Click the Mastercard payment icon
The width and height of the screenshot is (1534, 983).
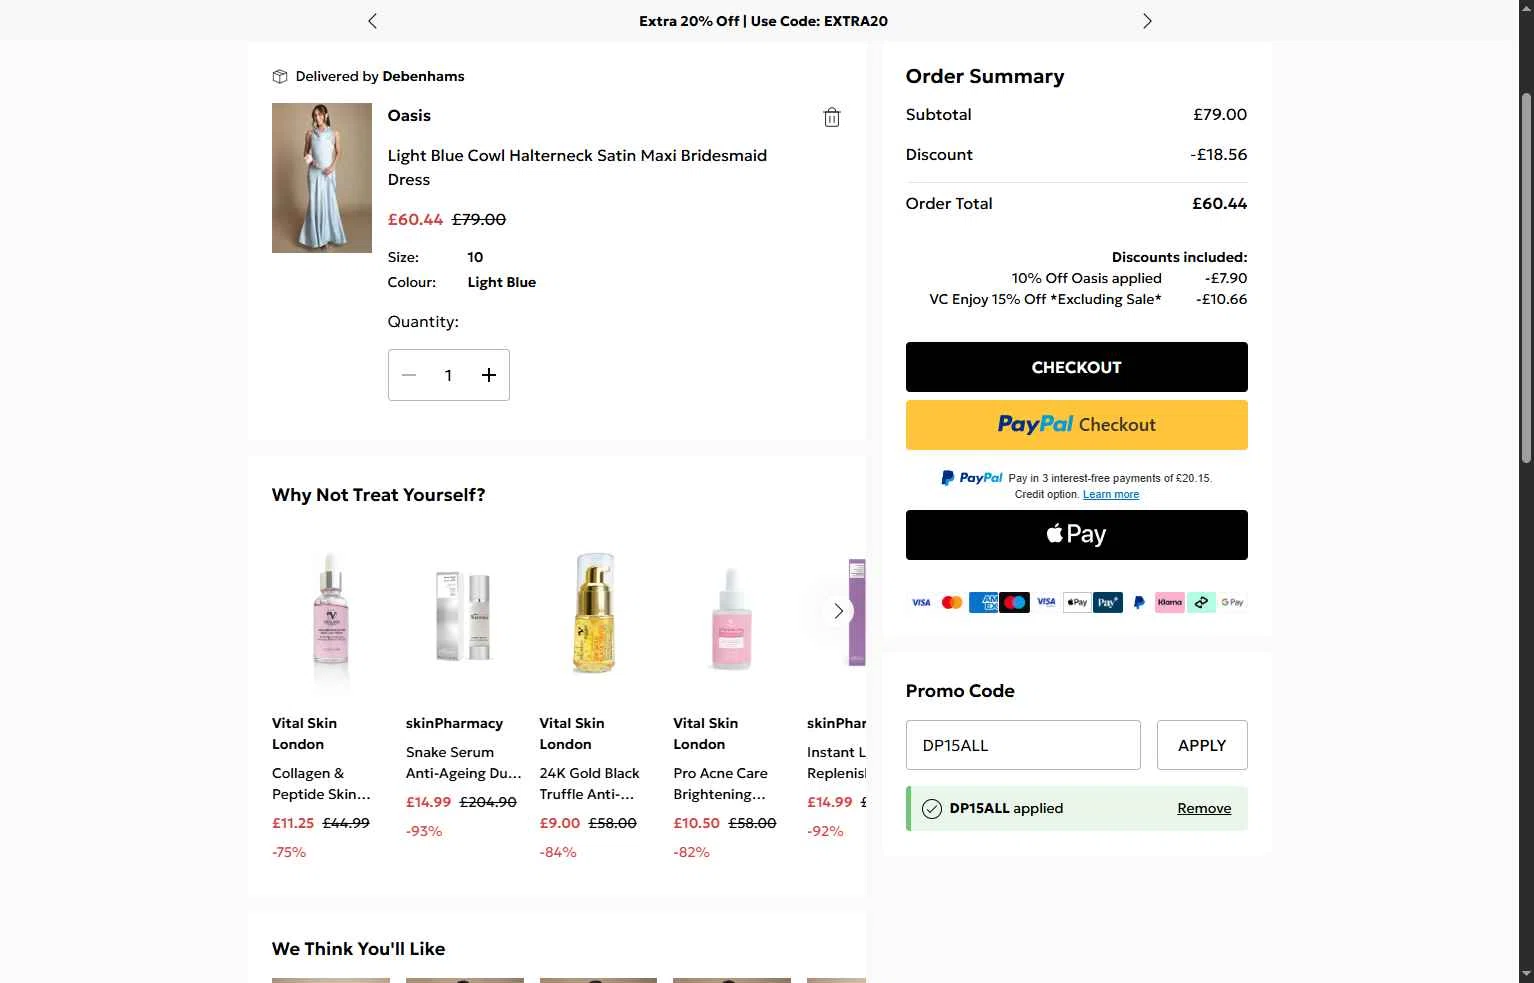[x=952, y=602]
